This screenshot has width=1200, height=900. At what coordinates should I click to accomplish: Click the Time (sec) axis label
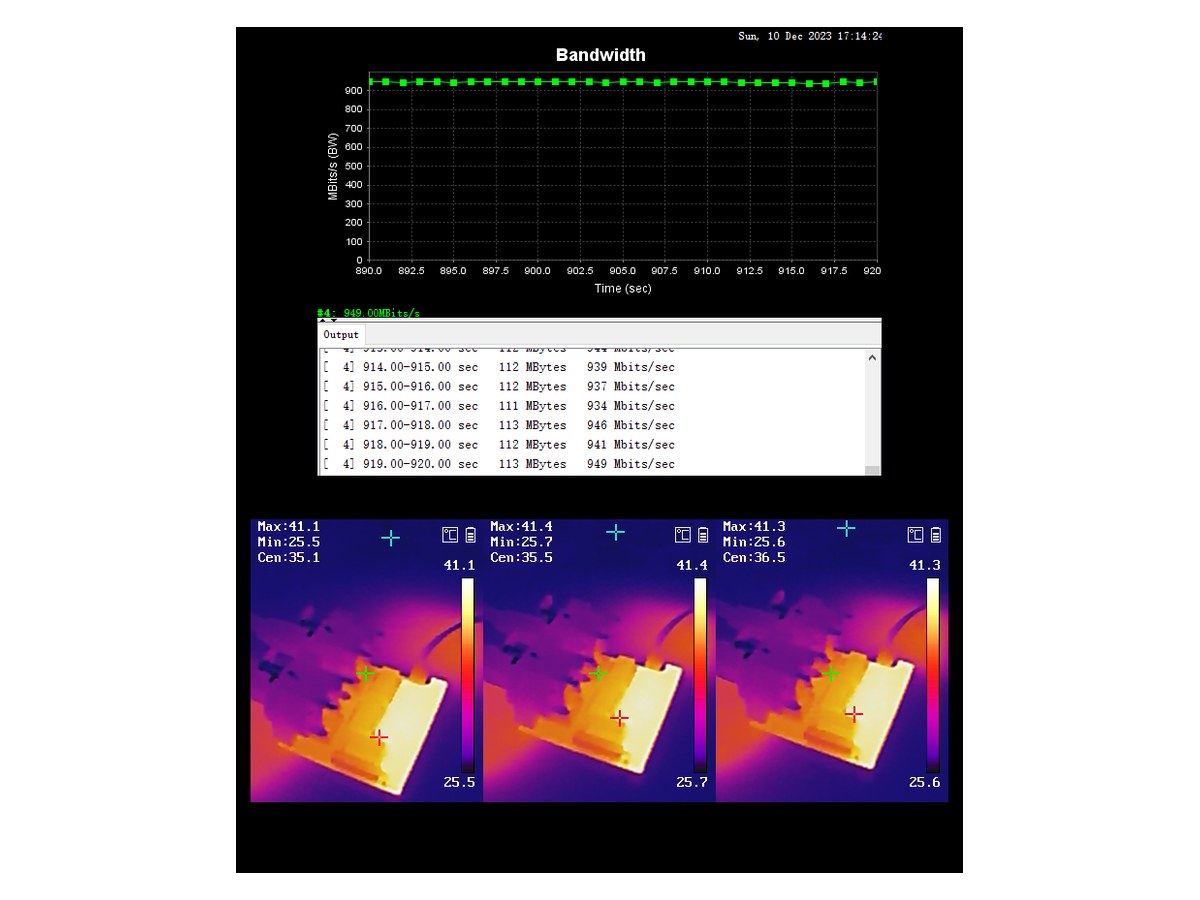tap(623, 288)
